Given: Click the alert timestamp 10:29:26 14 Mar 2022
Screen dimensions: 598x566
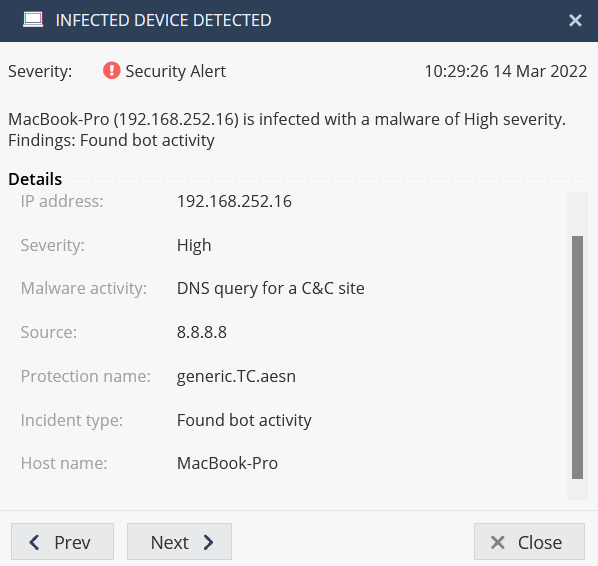Looking at the screenshot, I should 506,71.
